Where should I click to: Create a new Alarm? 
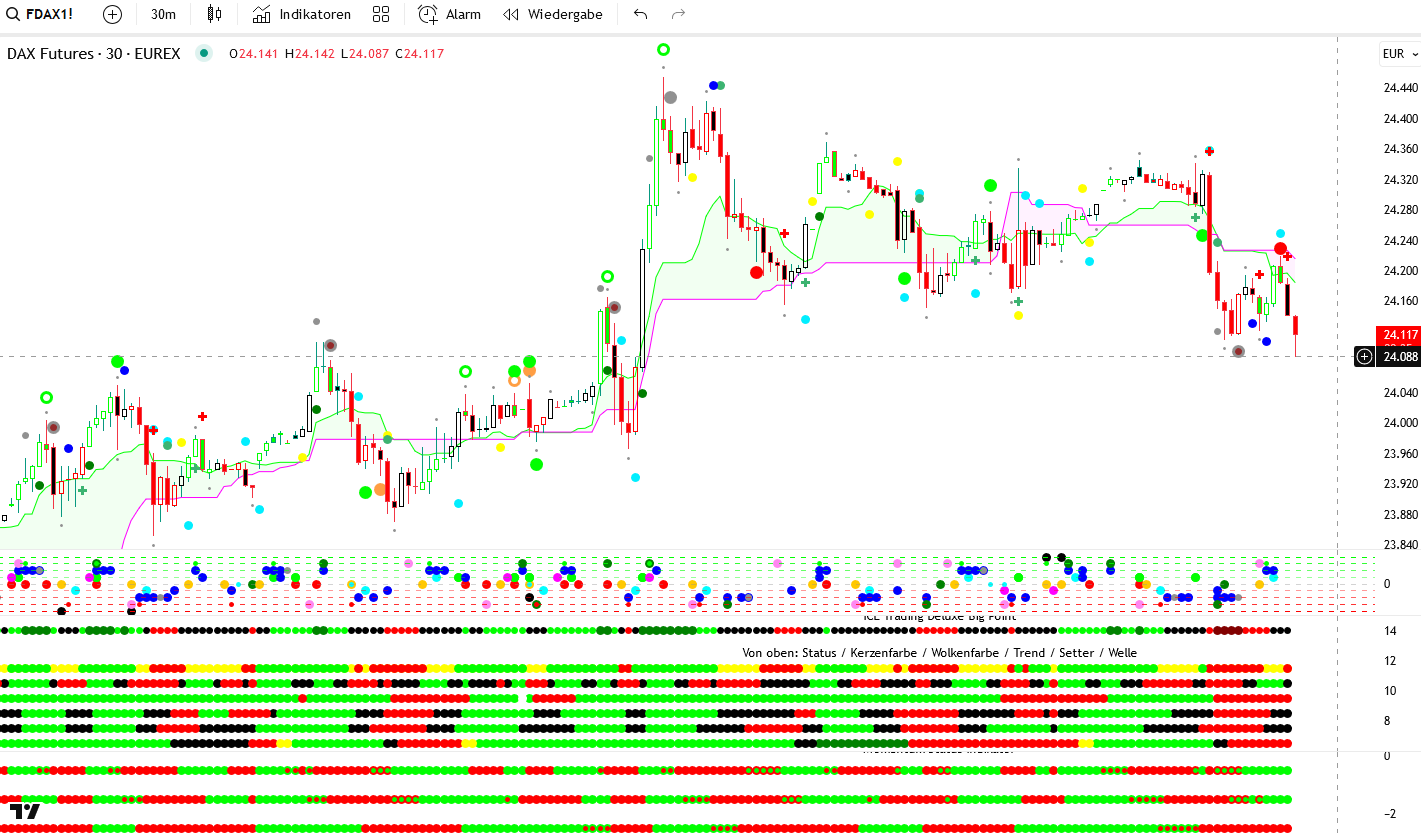[449, 14]
